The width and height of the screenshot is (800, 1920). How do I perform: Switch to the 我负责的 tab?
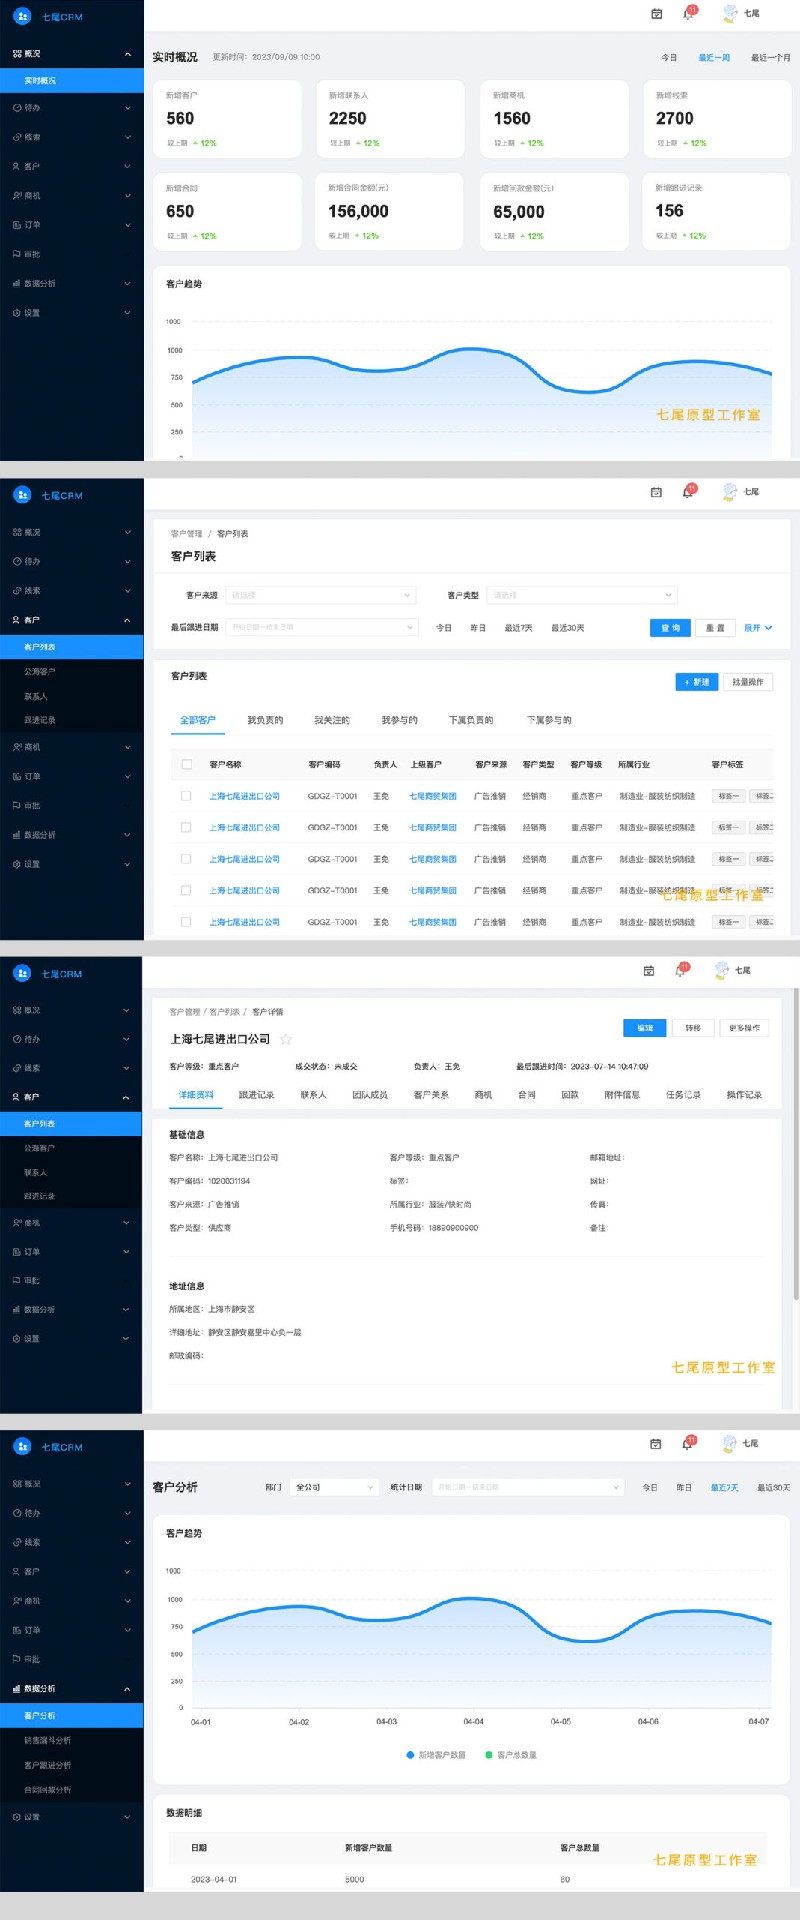click(265, 720)
